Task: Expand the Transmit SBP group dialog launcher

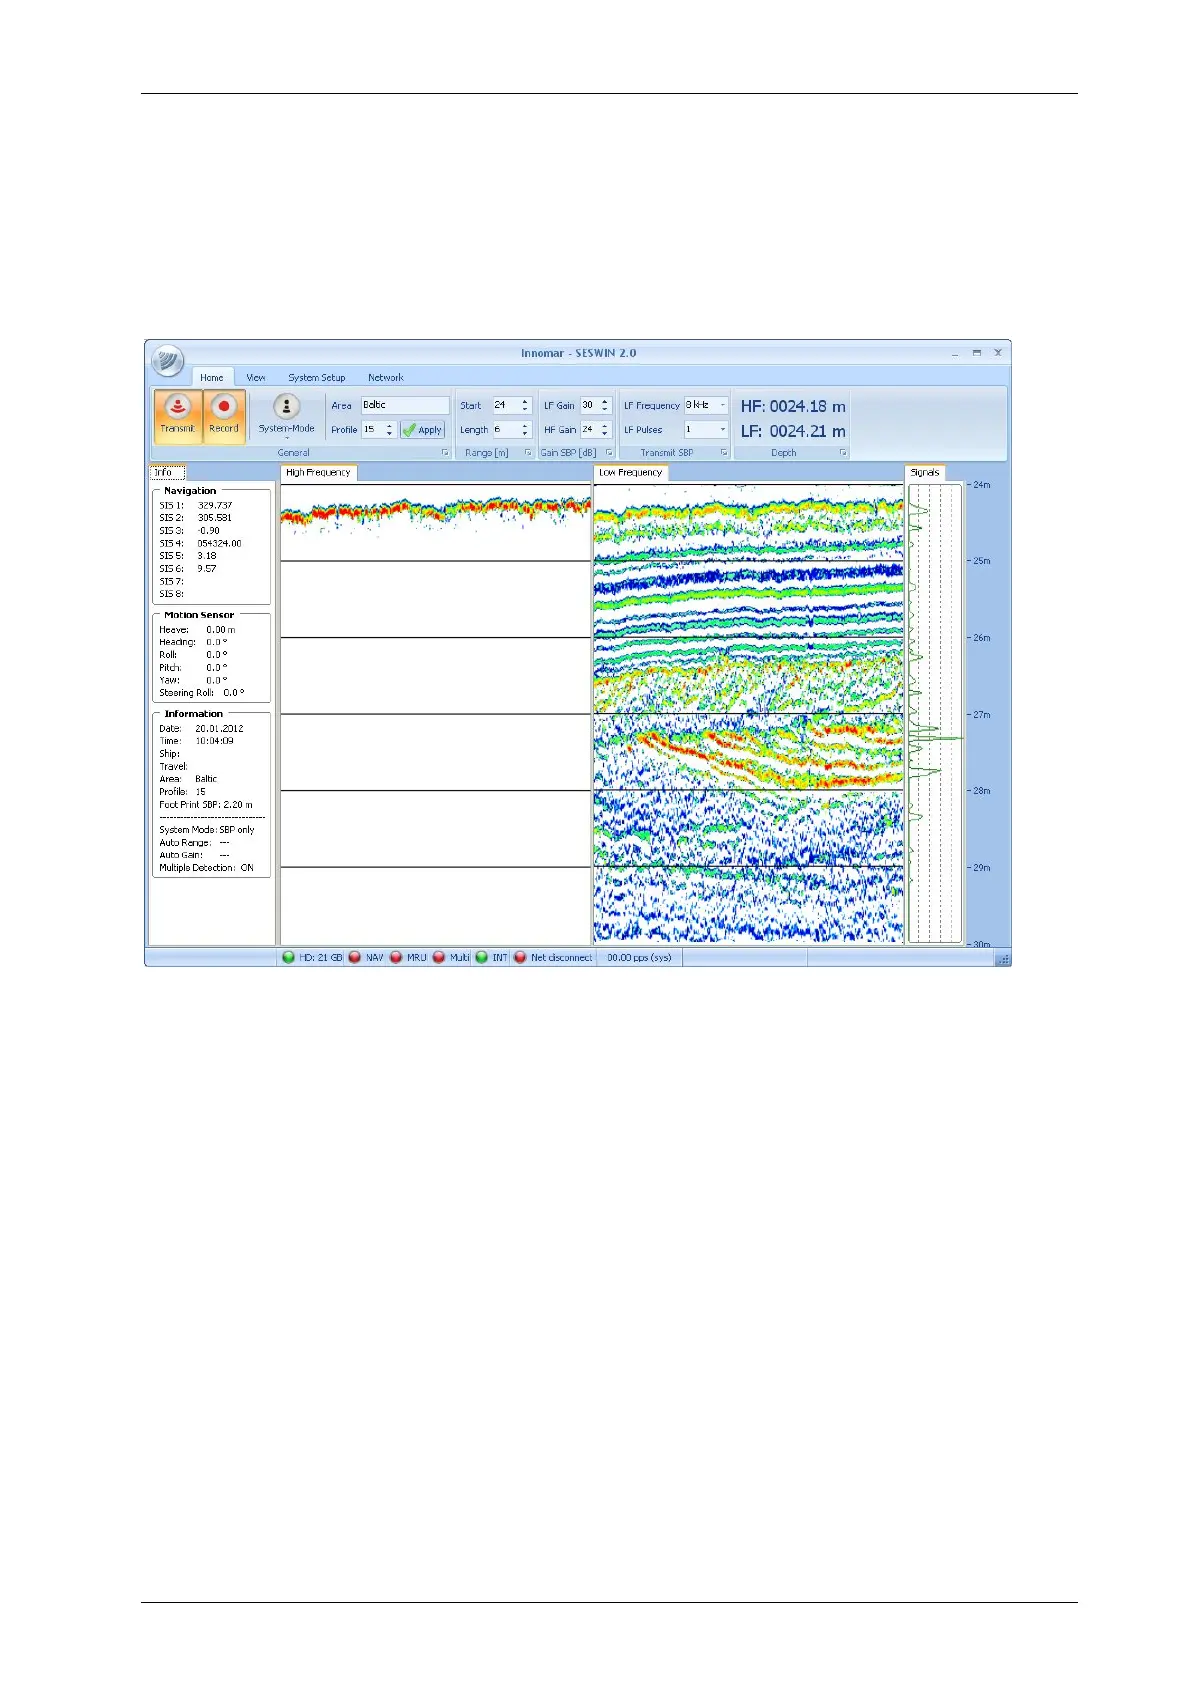Action: [x=723, y=453]
